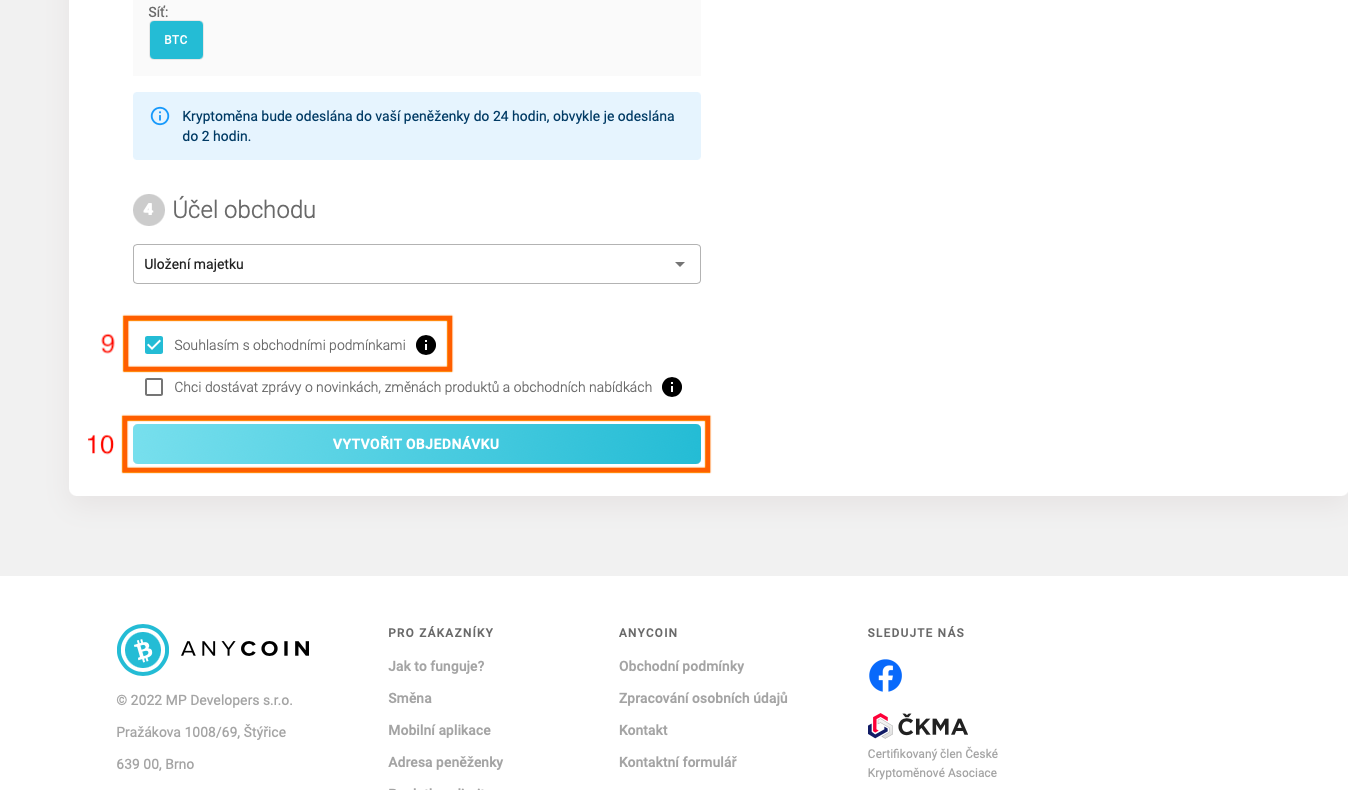
Task: Uncheck Souhlasím s obchodními podmínkami checkbox
Action: [154, 345]
